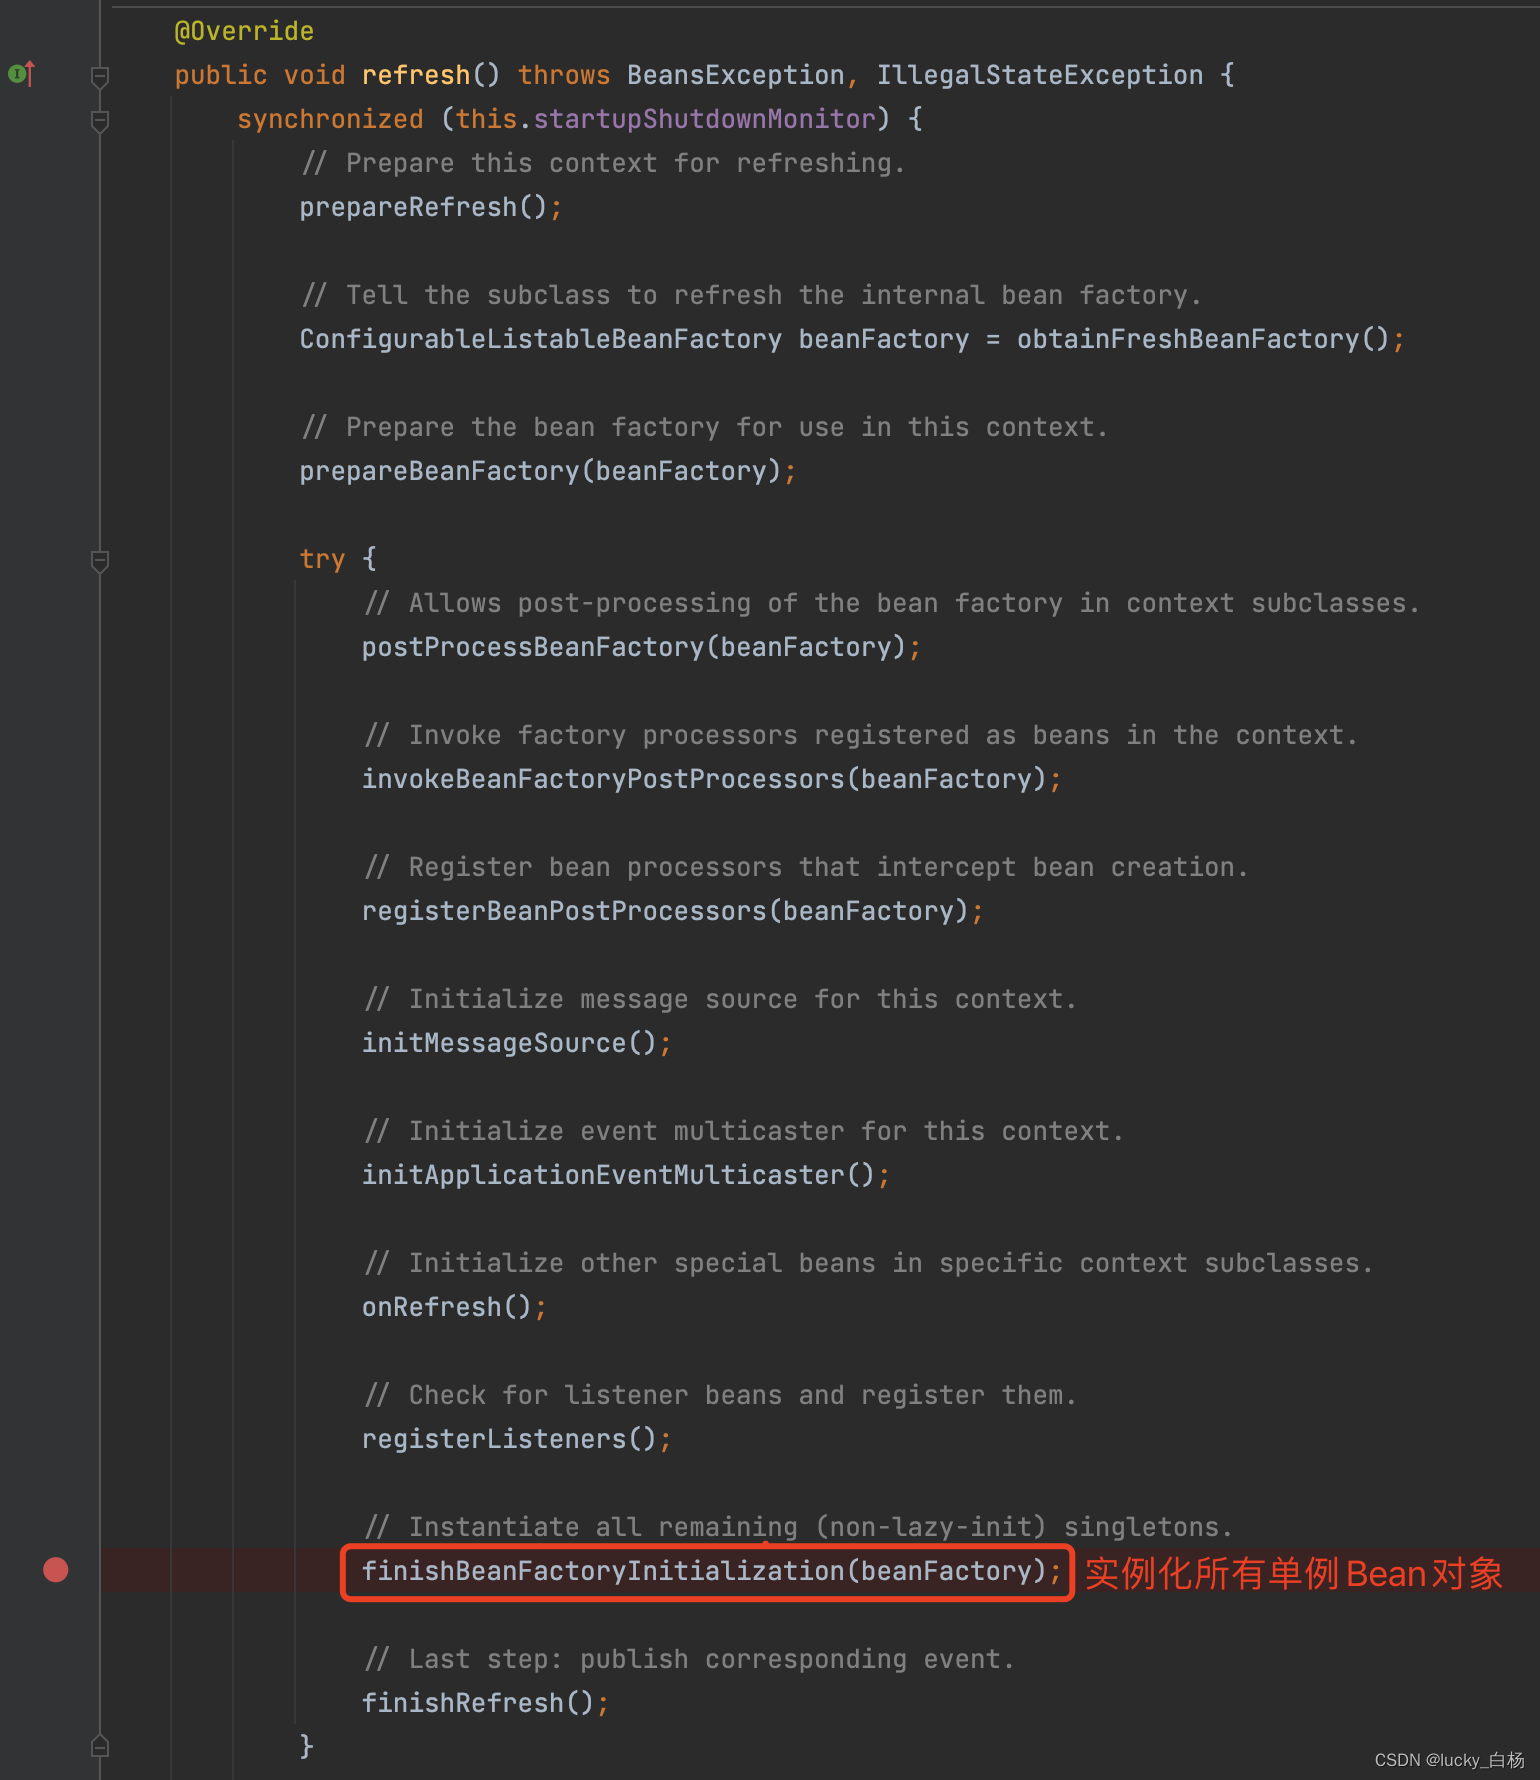
Task: Click the prepareBeanFactory(beanFactory) call
Action: (540, 471)
